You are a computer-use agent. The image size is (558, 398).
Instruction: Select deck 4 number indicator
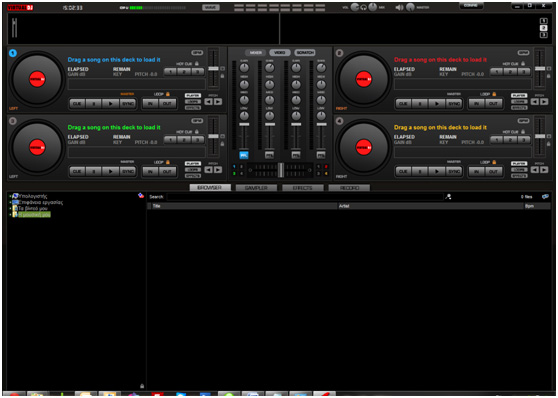(339, 121)
